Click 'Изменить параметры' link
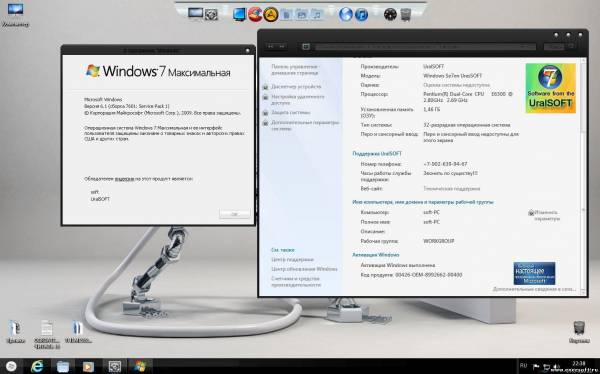This screenshot has width=600, height=374. click(x=547, y=216)
